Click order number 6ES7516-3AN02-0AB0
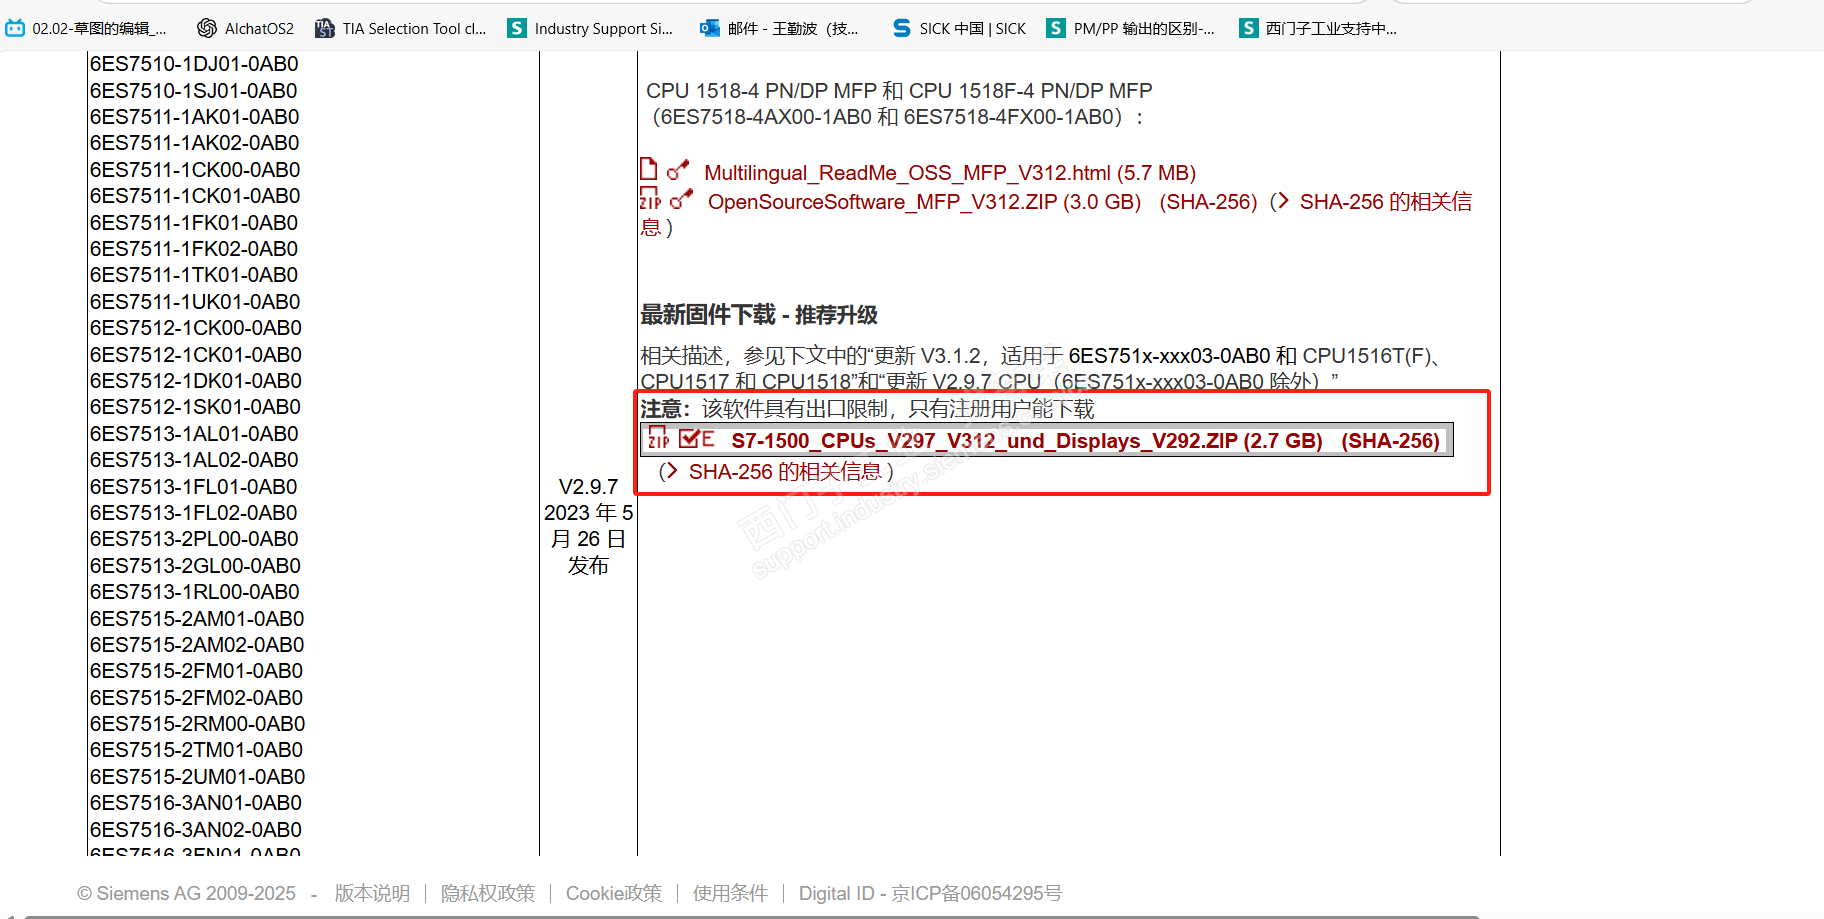 click(x=196, y=830)
